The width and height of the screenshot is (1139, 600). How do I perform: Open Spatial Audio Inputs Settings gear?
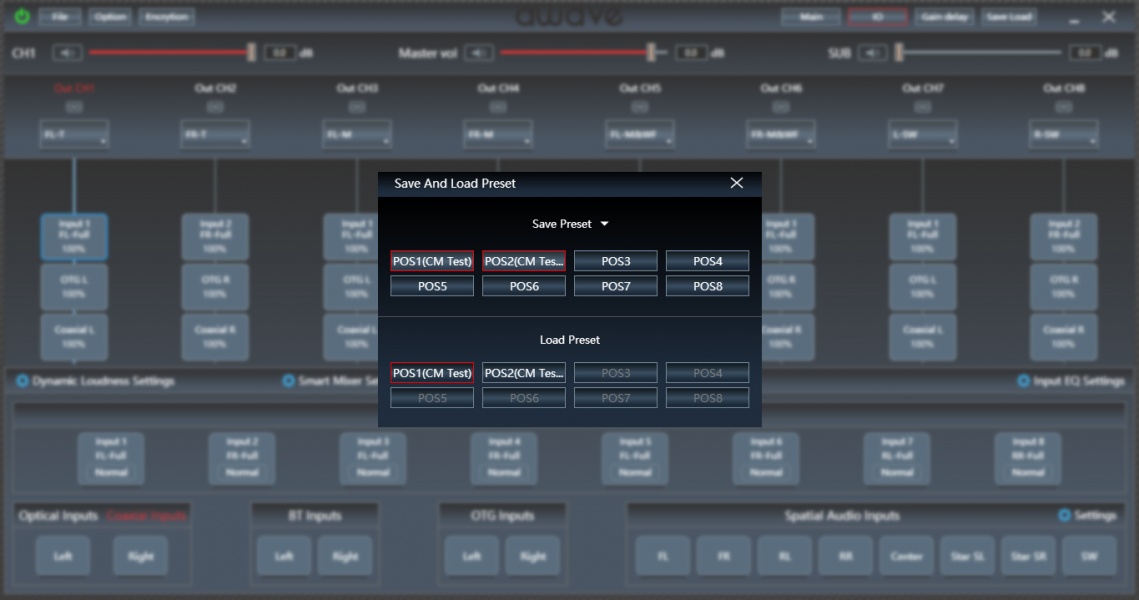1064,516
